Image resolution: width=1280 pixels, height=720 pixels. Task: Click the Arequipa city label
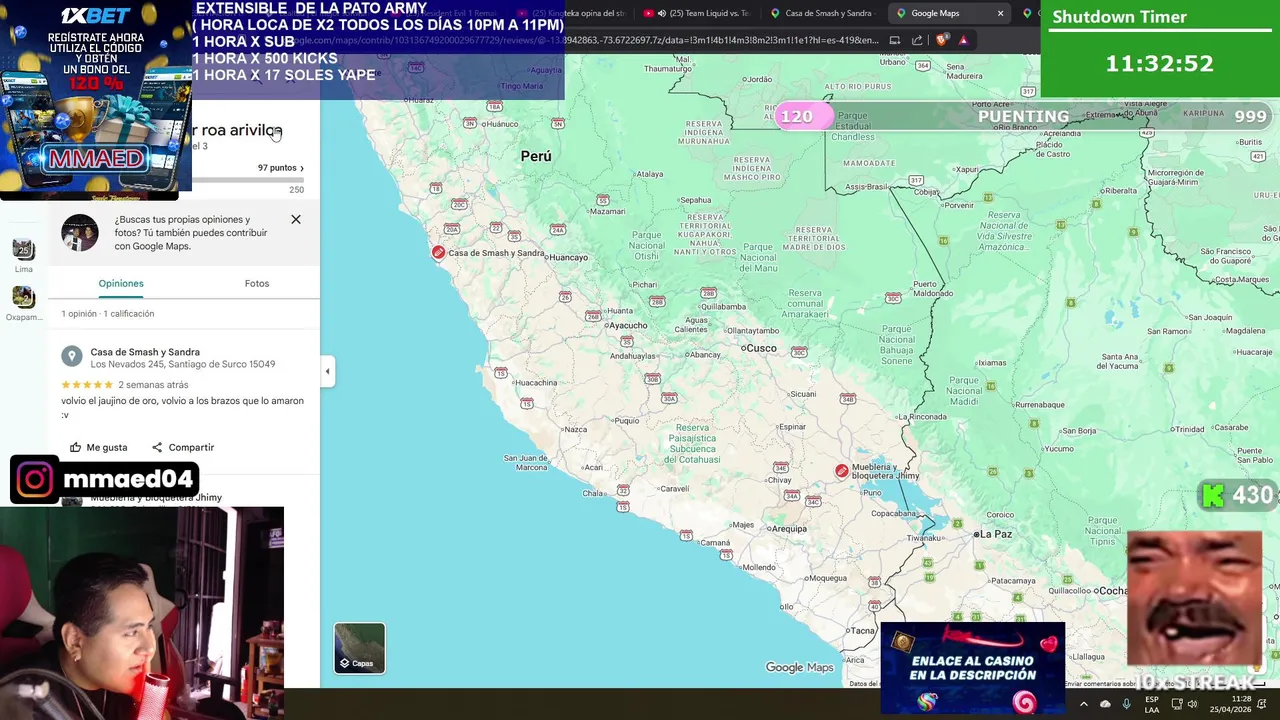[788, 528]
